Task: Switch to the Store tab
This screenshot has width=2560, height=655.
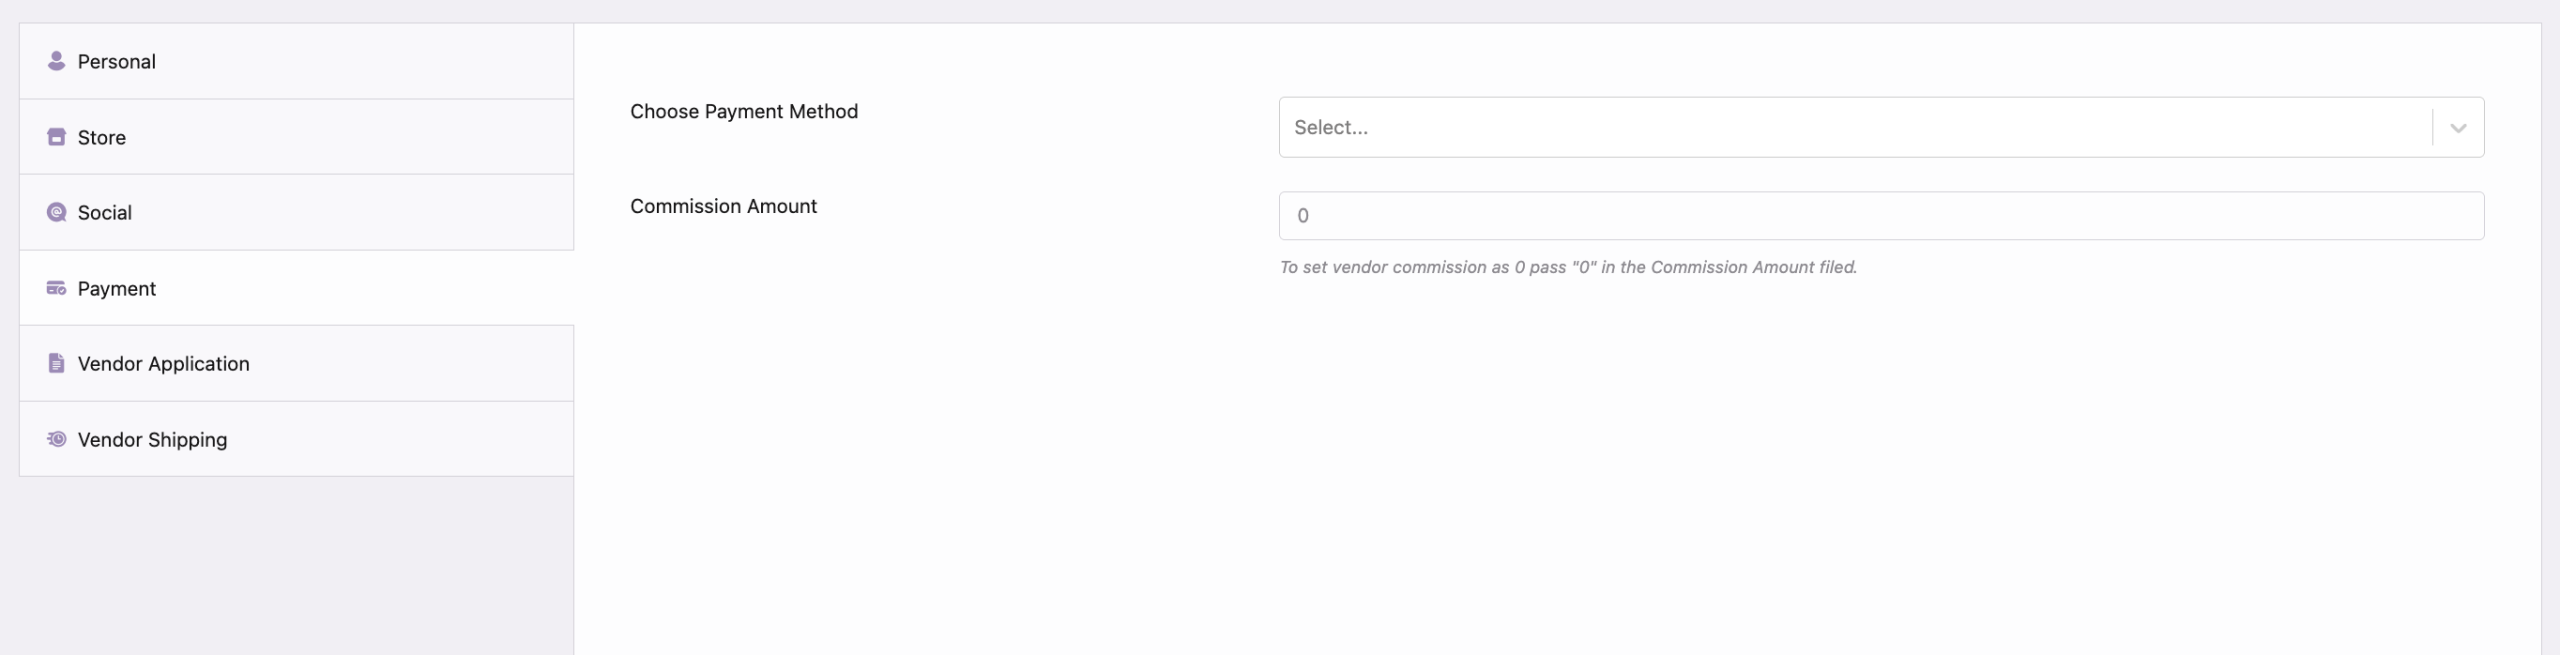Action: (x=102, y=137)
